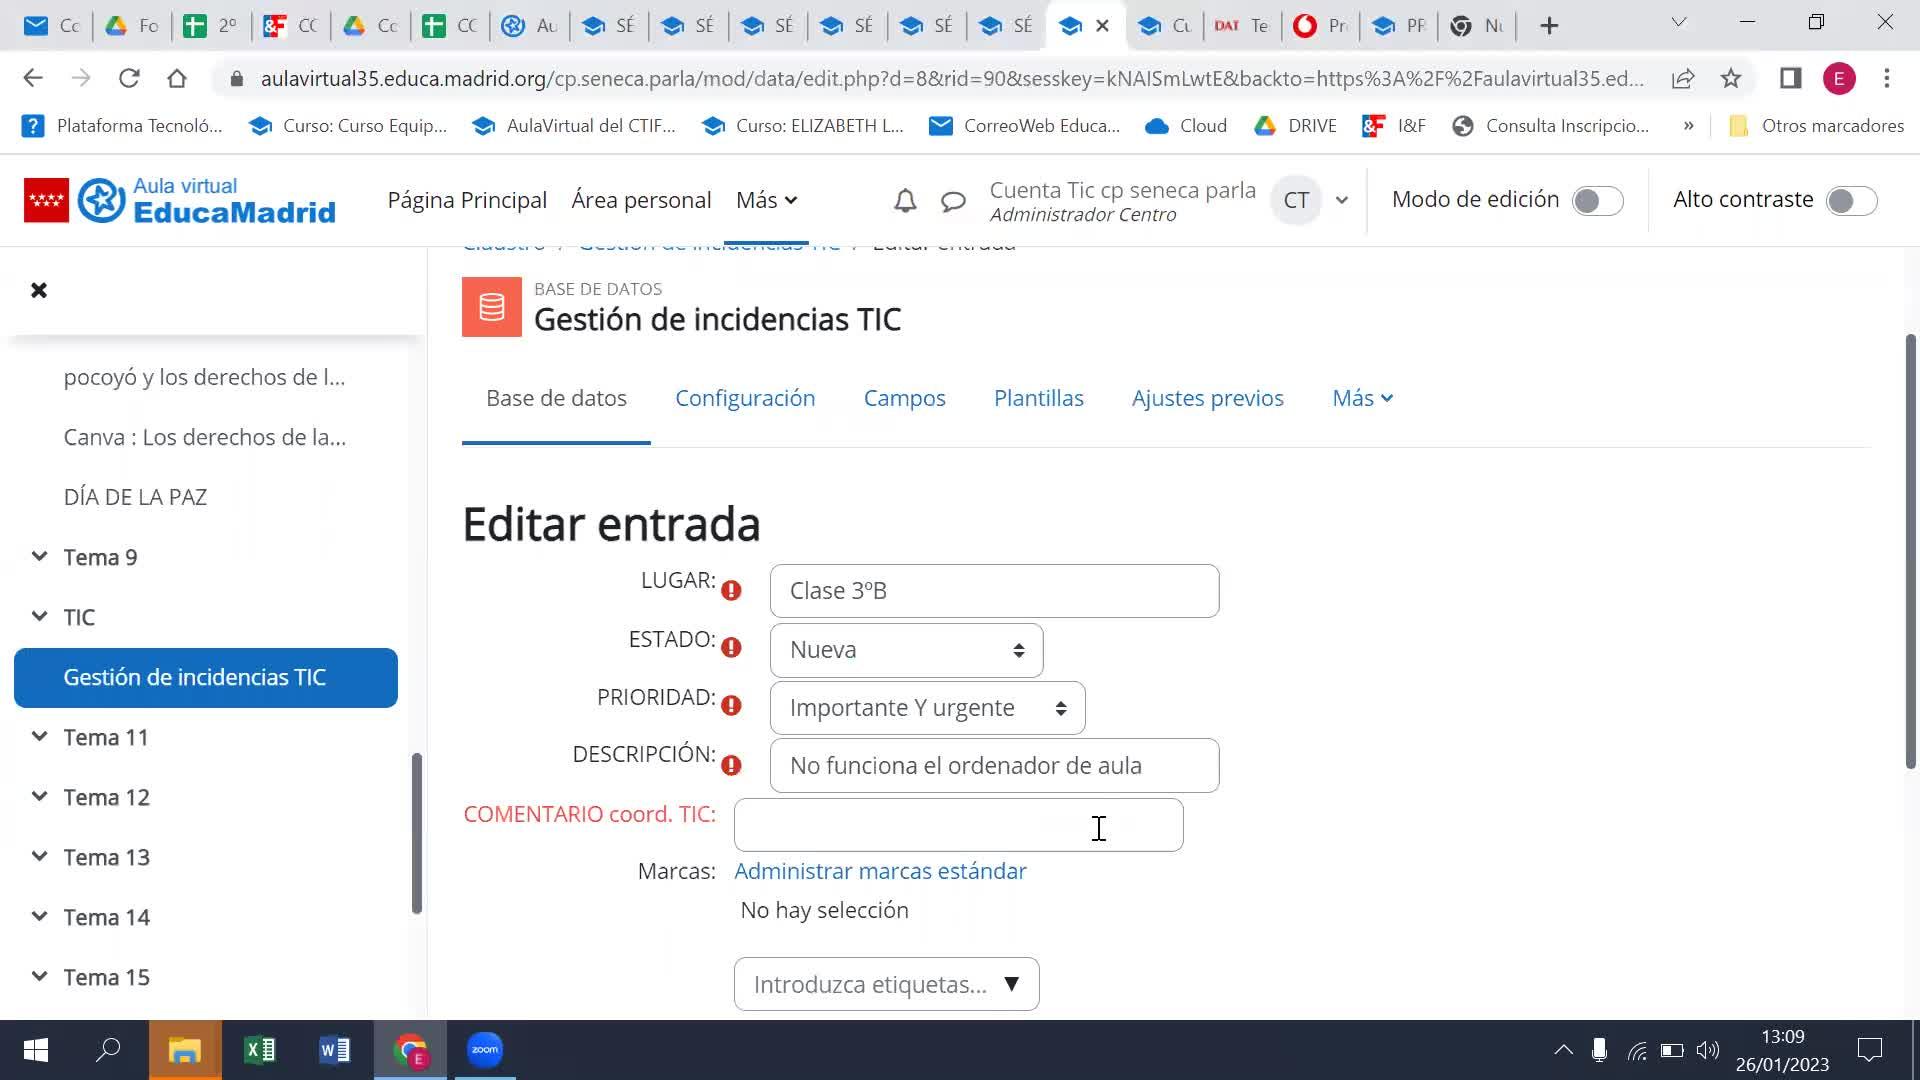
Task: Open the ESTADO dropdown showing Nueva
Action: (x=906, y=650)
